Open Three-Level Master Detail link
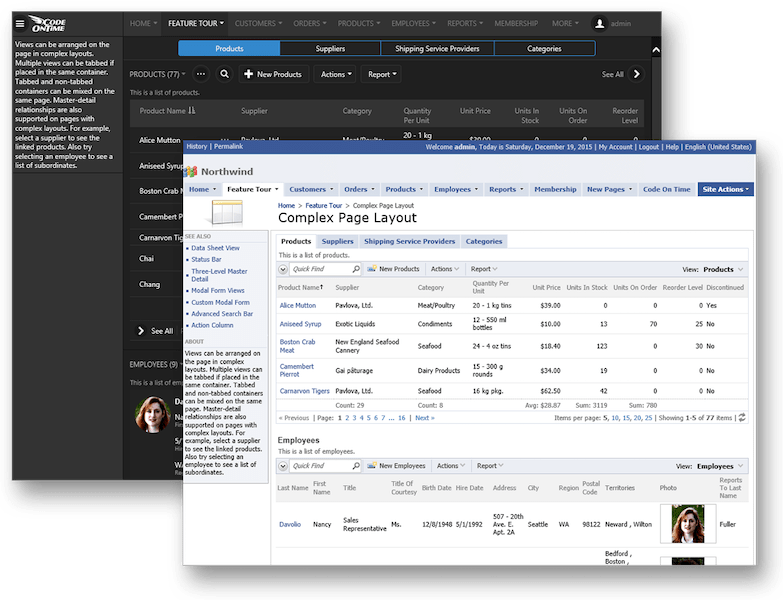This screenshot has height=600, width=783. click(x=219, y=275)
